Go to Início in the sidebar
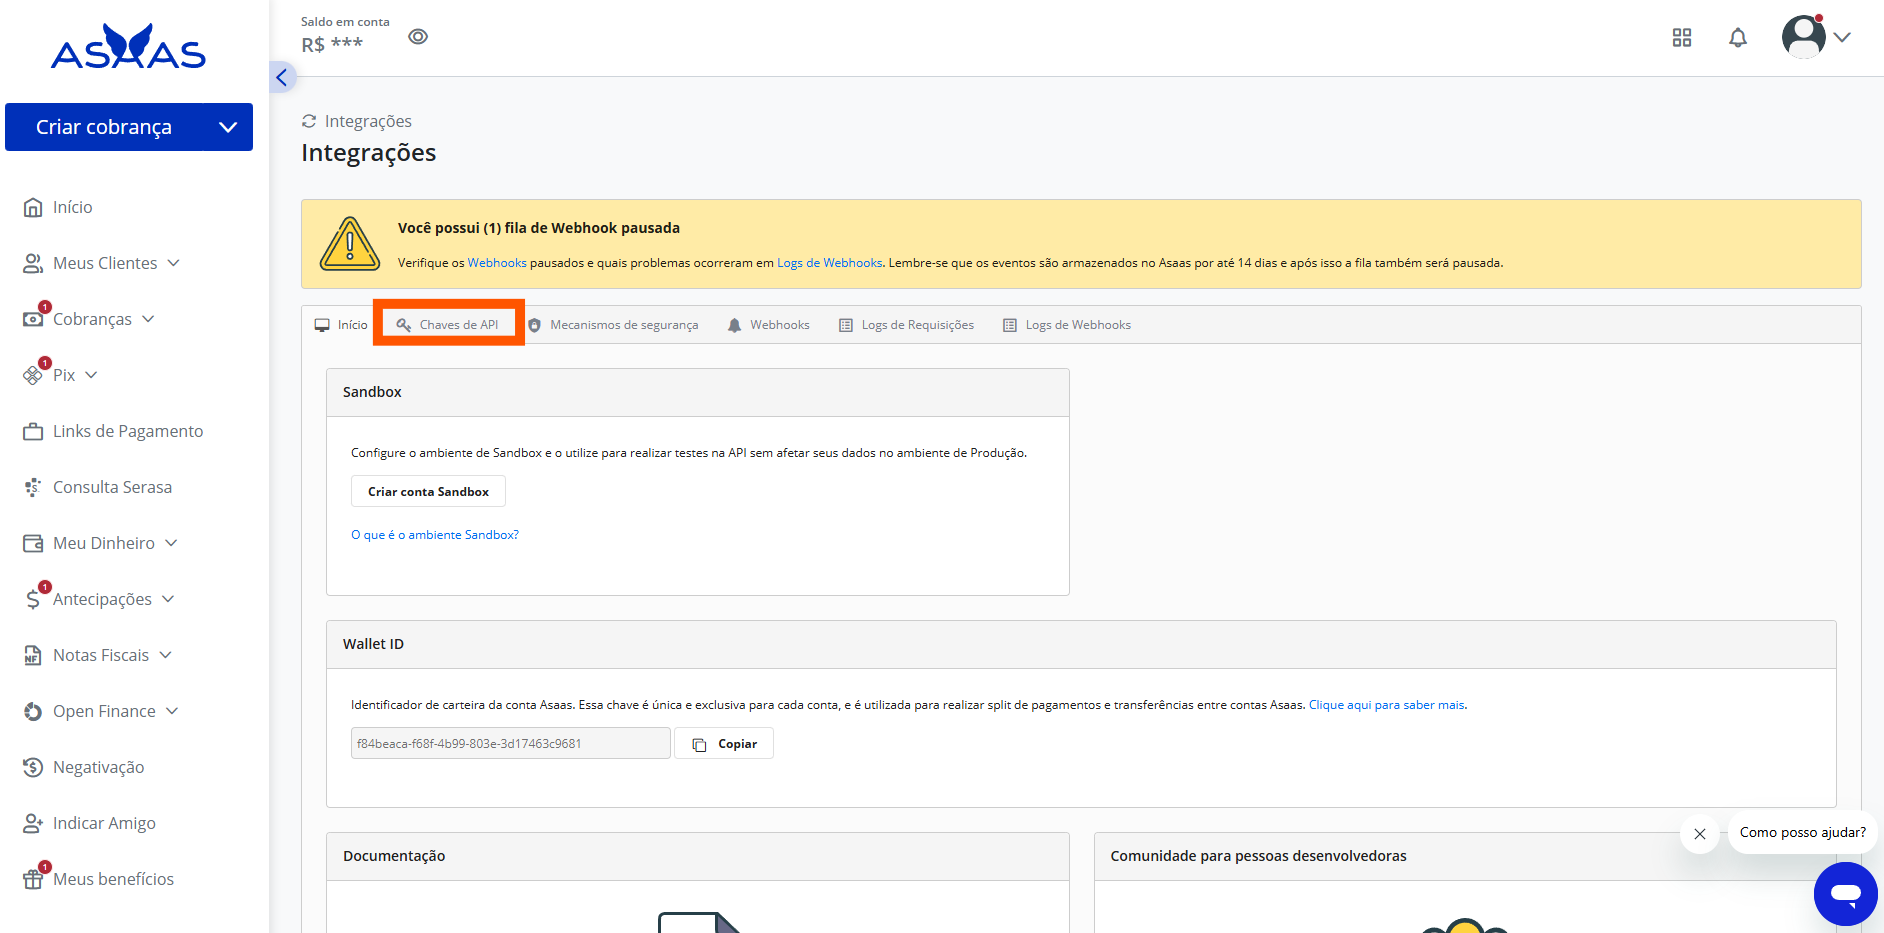Image resolution: width=1884 pixels, height=933 pixels. tap(72, 207)
